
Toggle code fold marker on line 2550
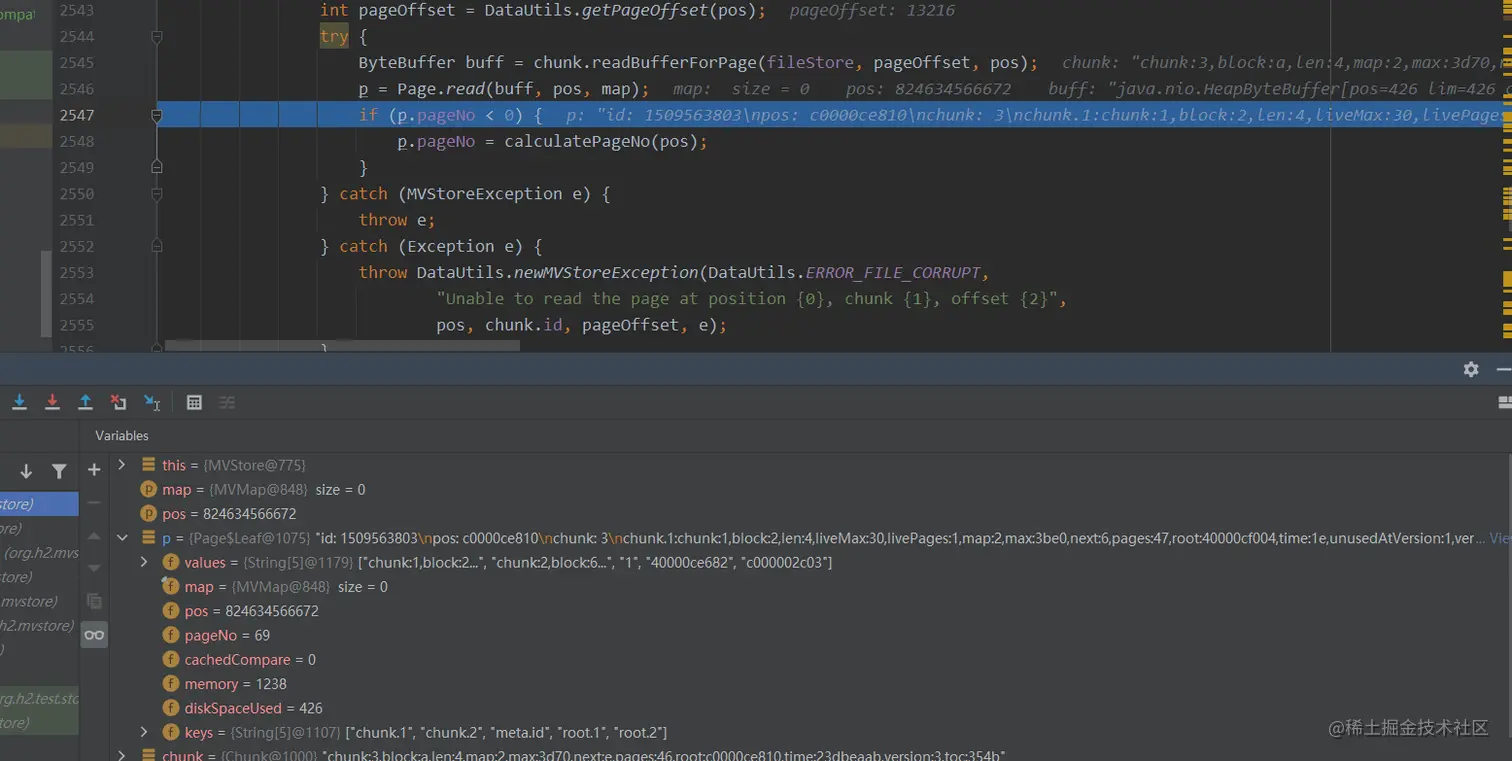[156, 193]
